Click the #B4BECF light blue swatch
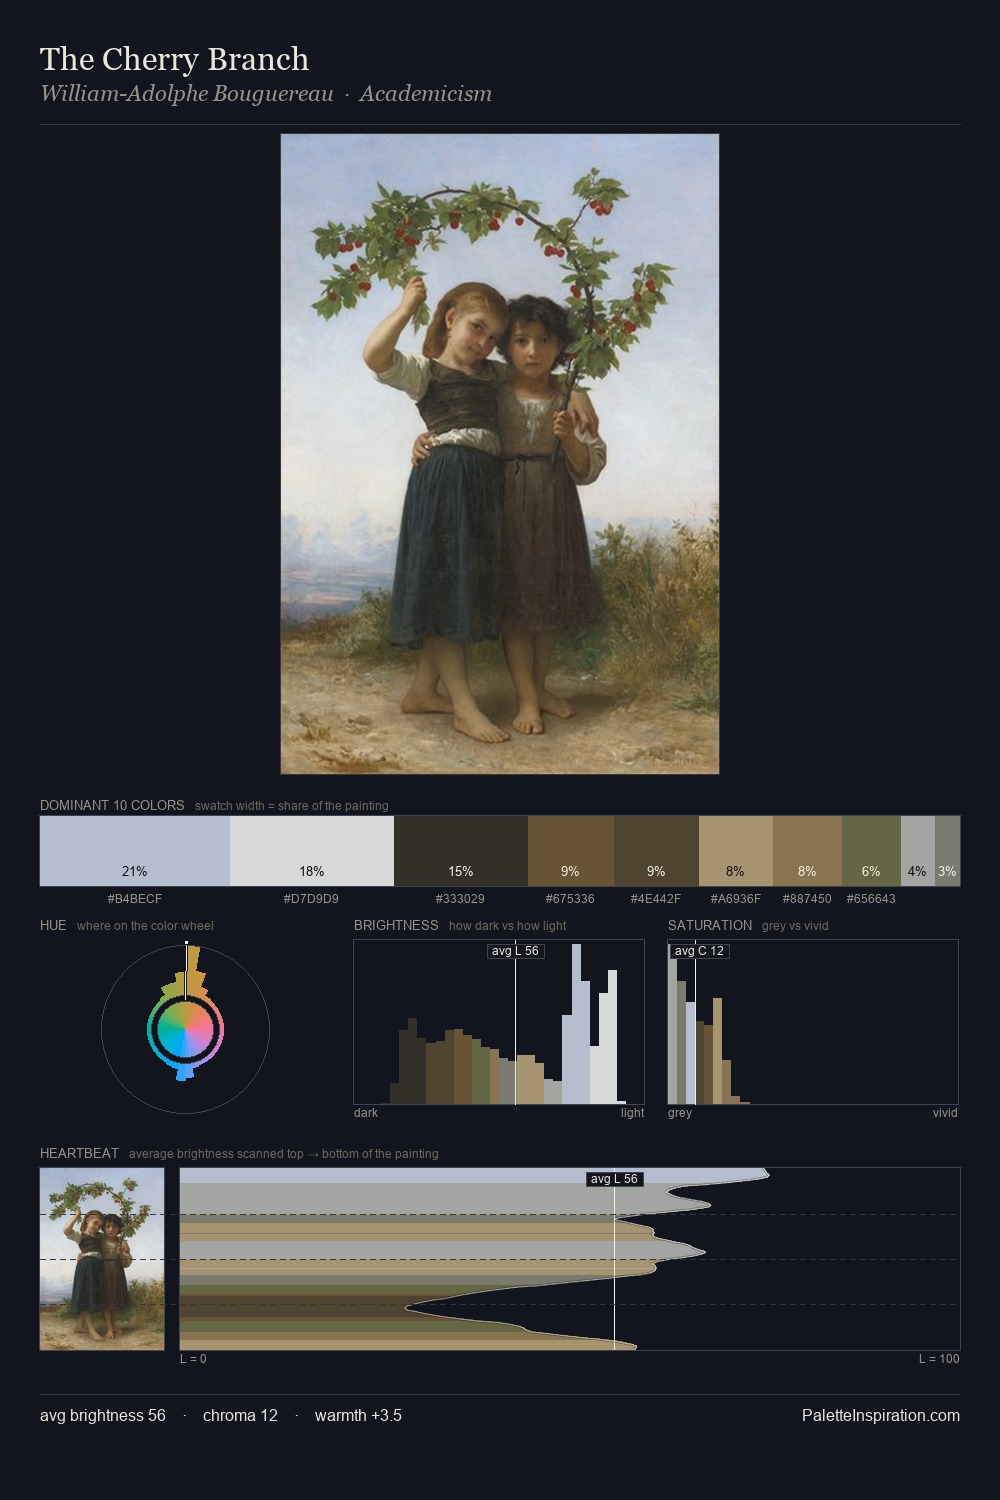Viewport: 1000px width, 1500px height. click(135, 851)
